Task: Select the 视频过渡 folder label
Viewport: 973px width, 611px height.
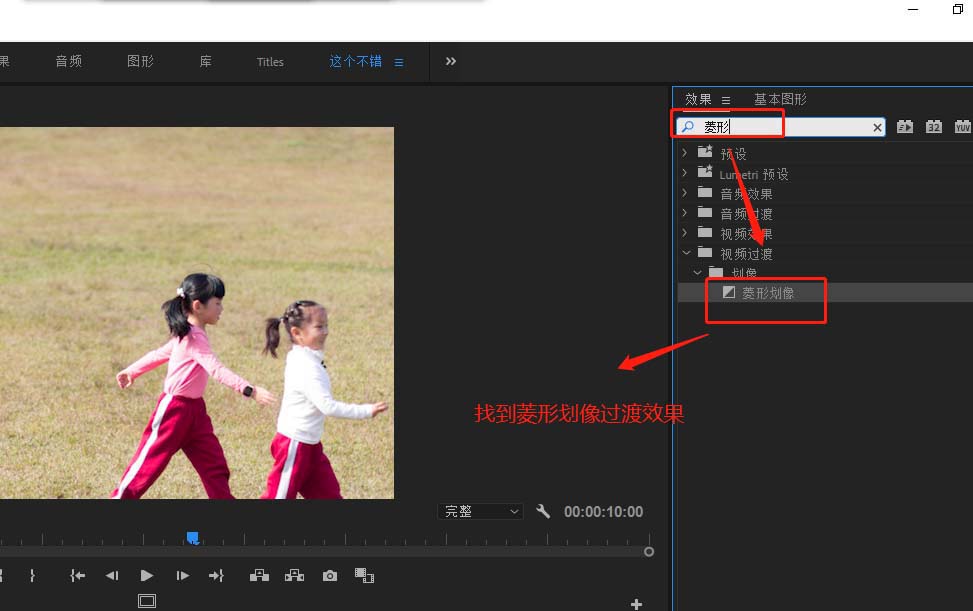Action: point(746,254)
